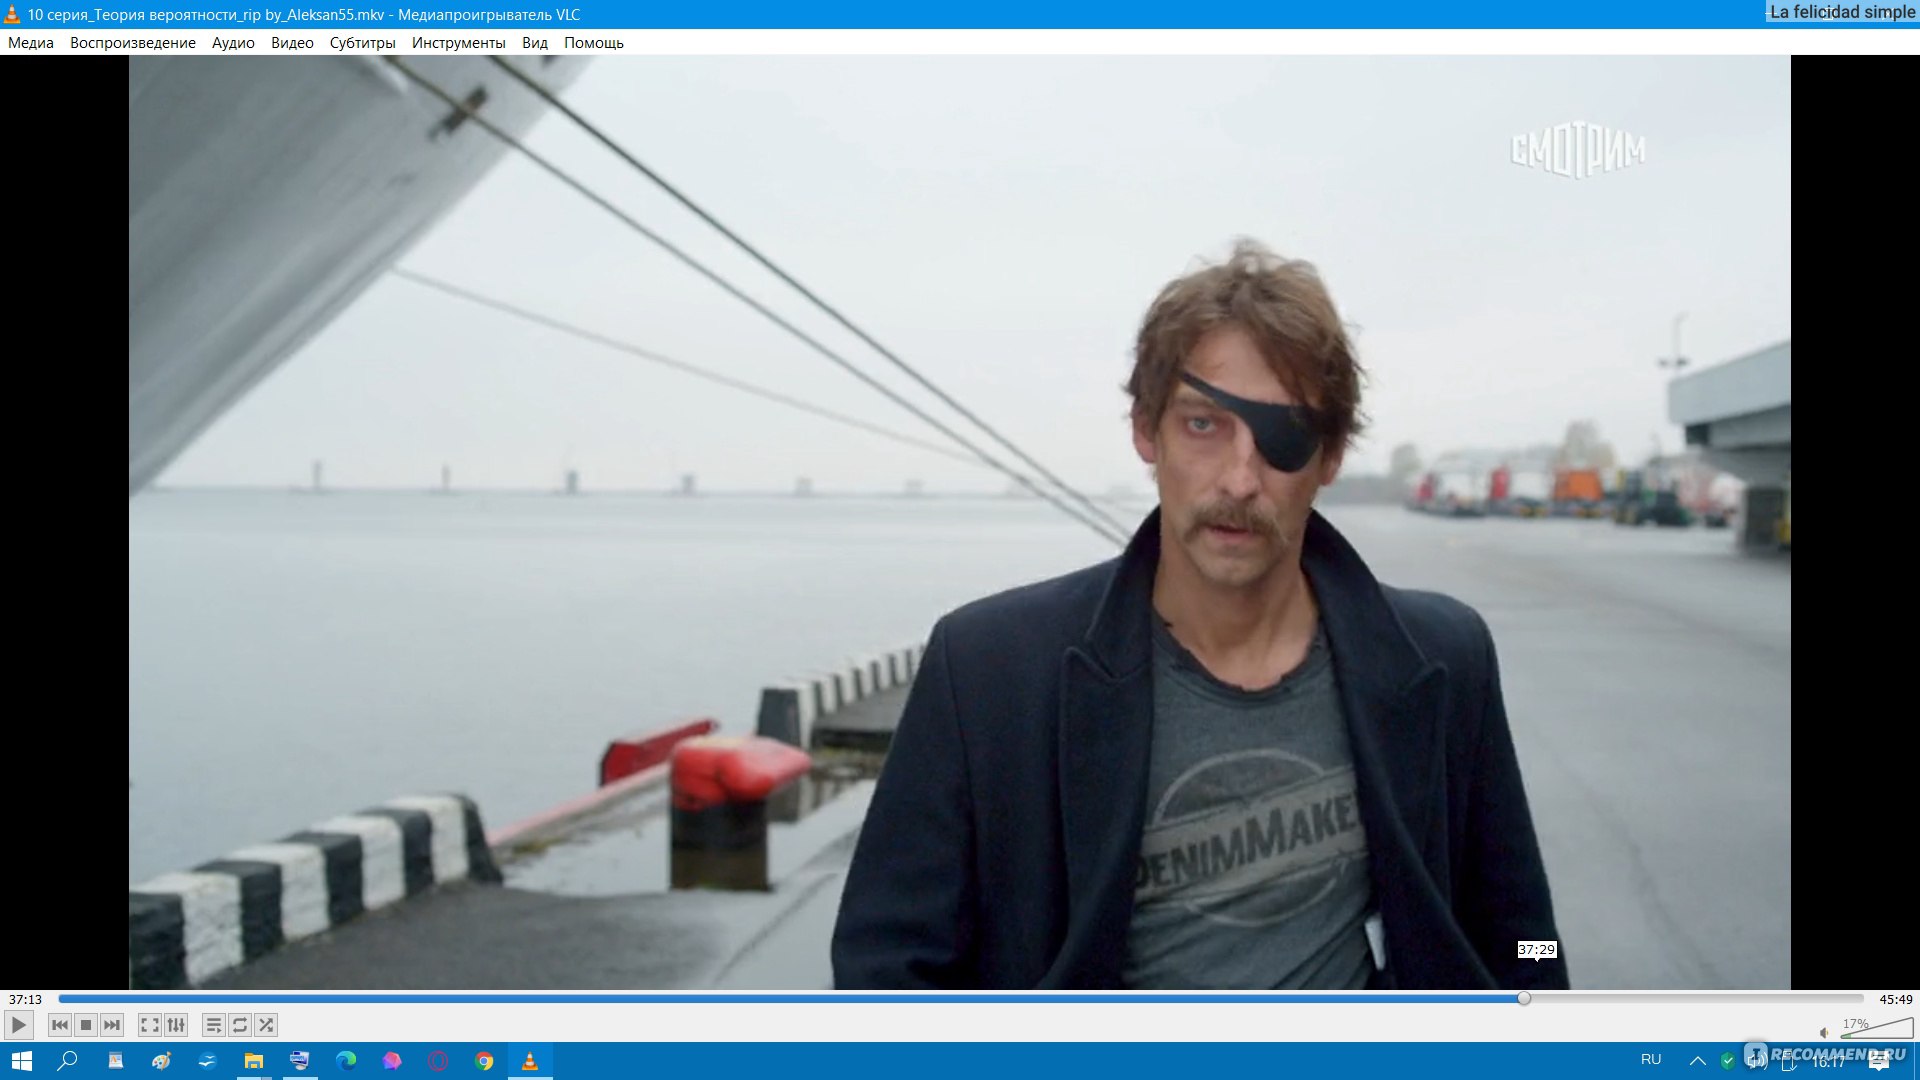This screenshot has width=1920, height=1080.
Task: Open the File Explorer taskbar icon
Action: pyautogui.click(x=254, y=1061)
